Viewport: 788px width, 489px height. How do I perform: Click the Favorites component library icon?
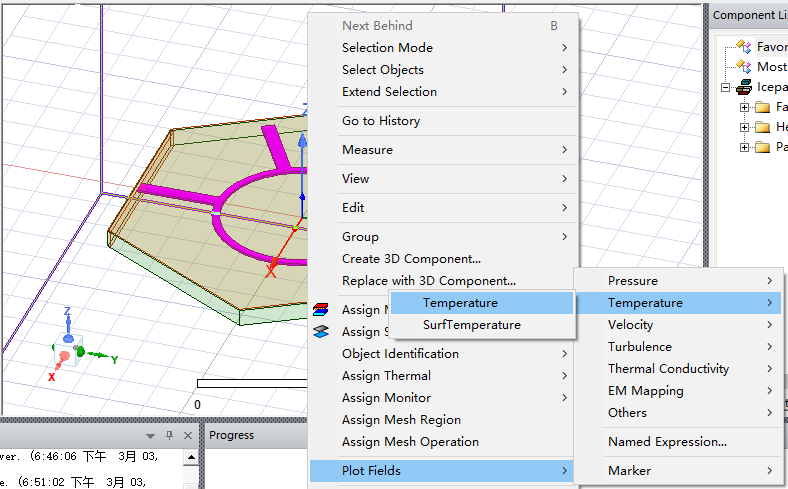click(x=743, y=46)
